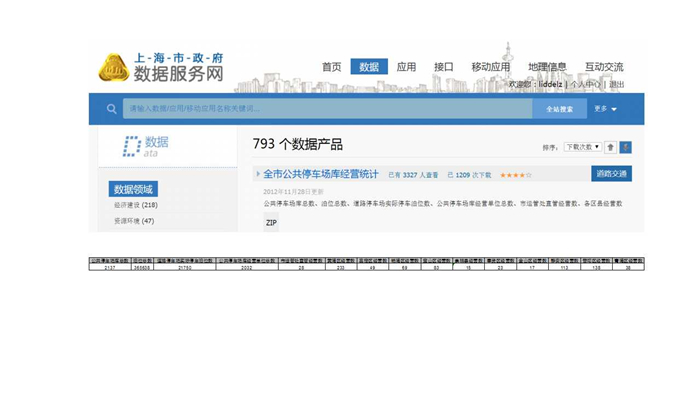The width and height of the screenshot is (700, 393).
Task: Select the 数据 navigation tab
Action: [369, 67]
